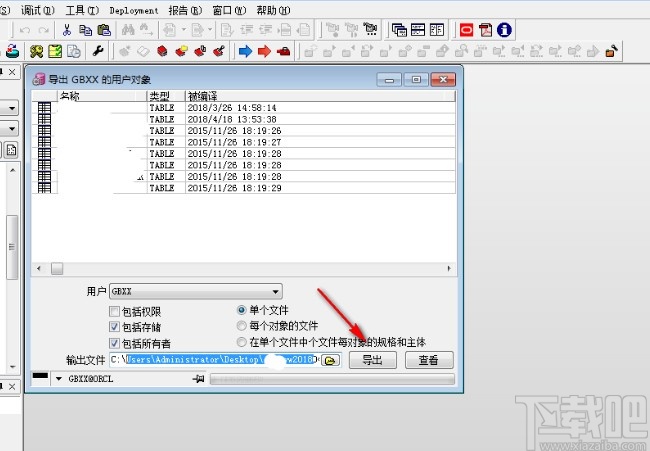Screen dimensions: 650x451
Task: Click the Copy icon in toolbar
Action: coord(85,30)
